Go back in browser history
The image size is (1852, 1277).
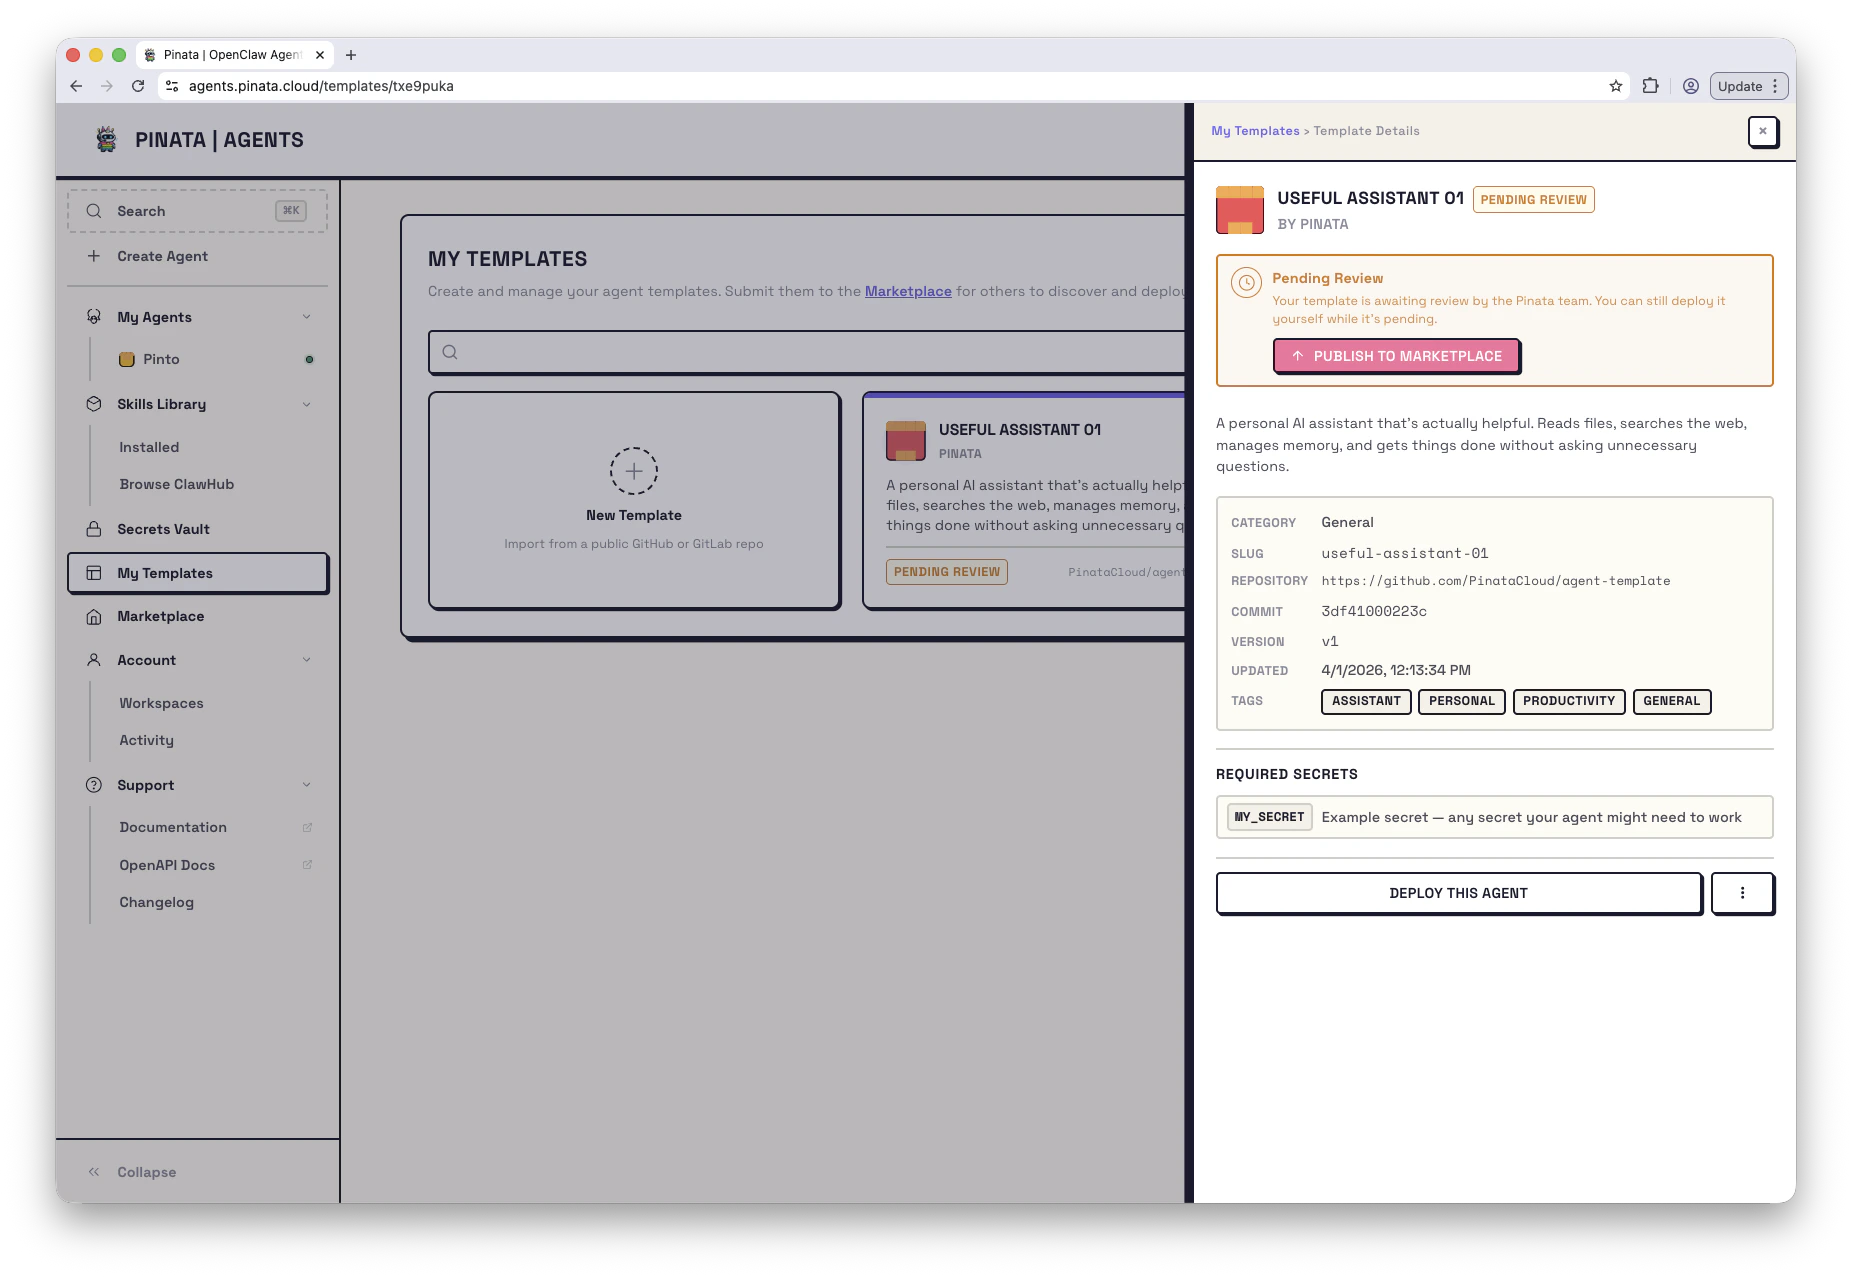coord(76,86)
